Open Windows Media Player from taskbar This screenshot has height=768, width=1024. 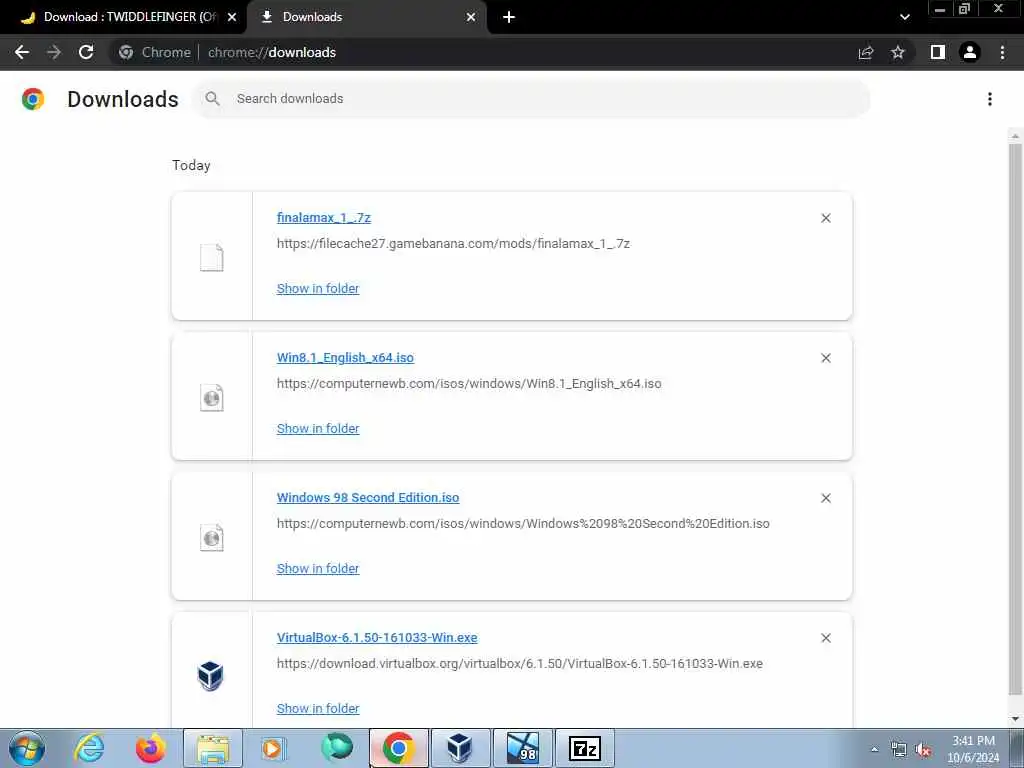point(274,748)
